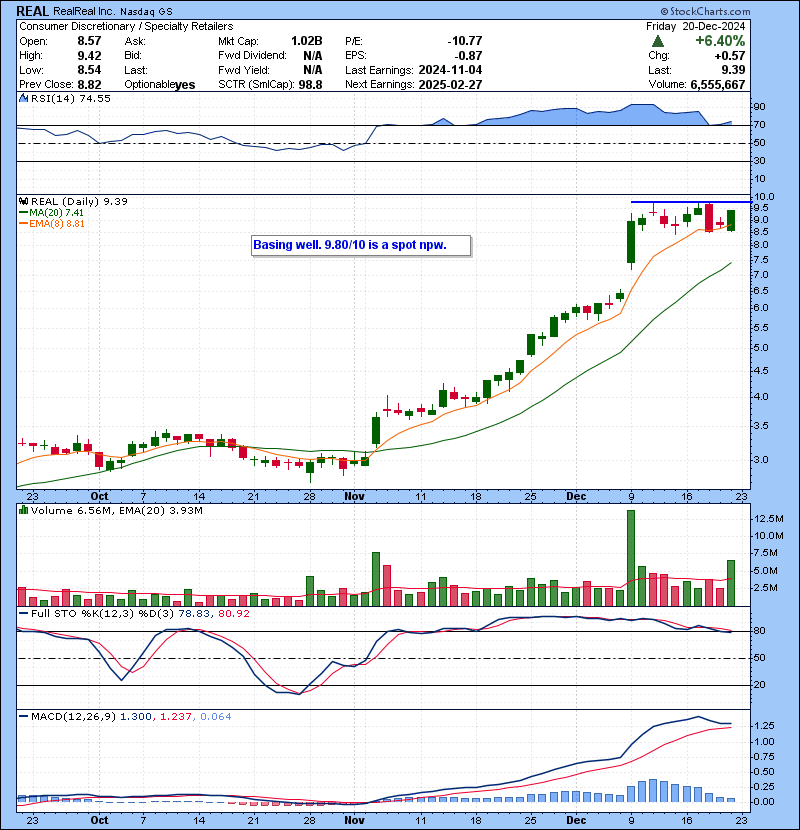Click the RSI panel line icon
The image size is (800, 830).
(23, 98)
